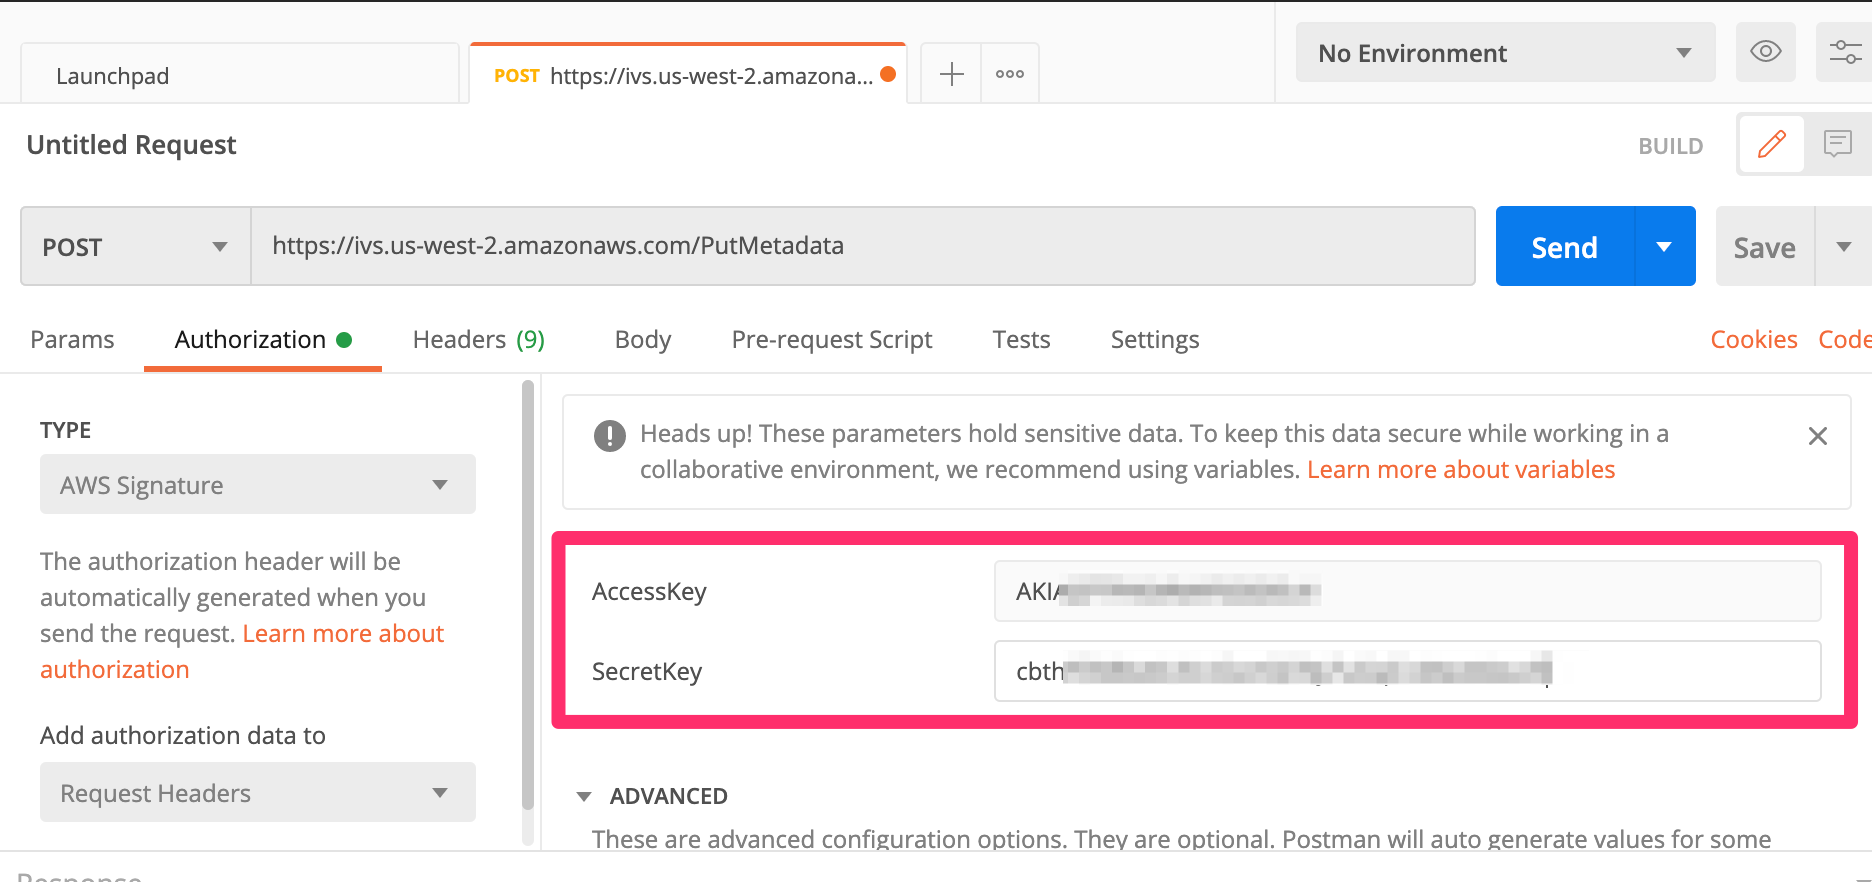The width and height of the screenshot is (1872, 882).
Task: Click the request URL input field
Action: (x=863, y=246)
